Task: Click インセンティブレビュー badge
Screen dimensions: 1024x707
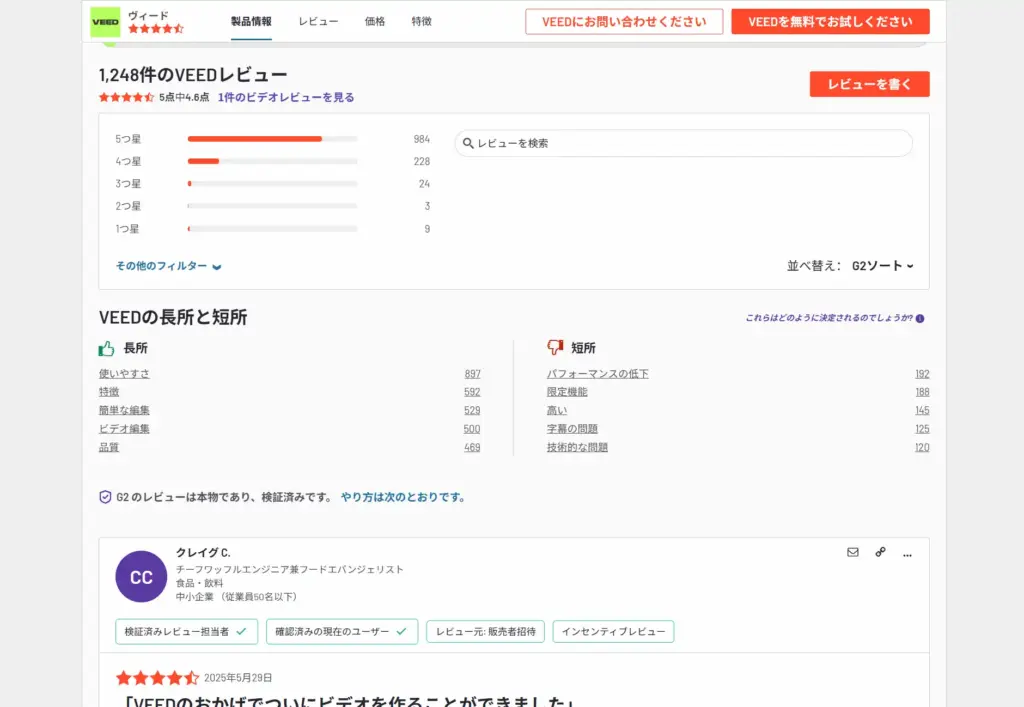Action: tap(613, 632)
